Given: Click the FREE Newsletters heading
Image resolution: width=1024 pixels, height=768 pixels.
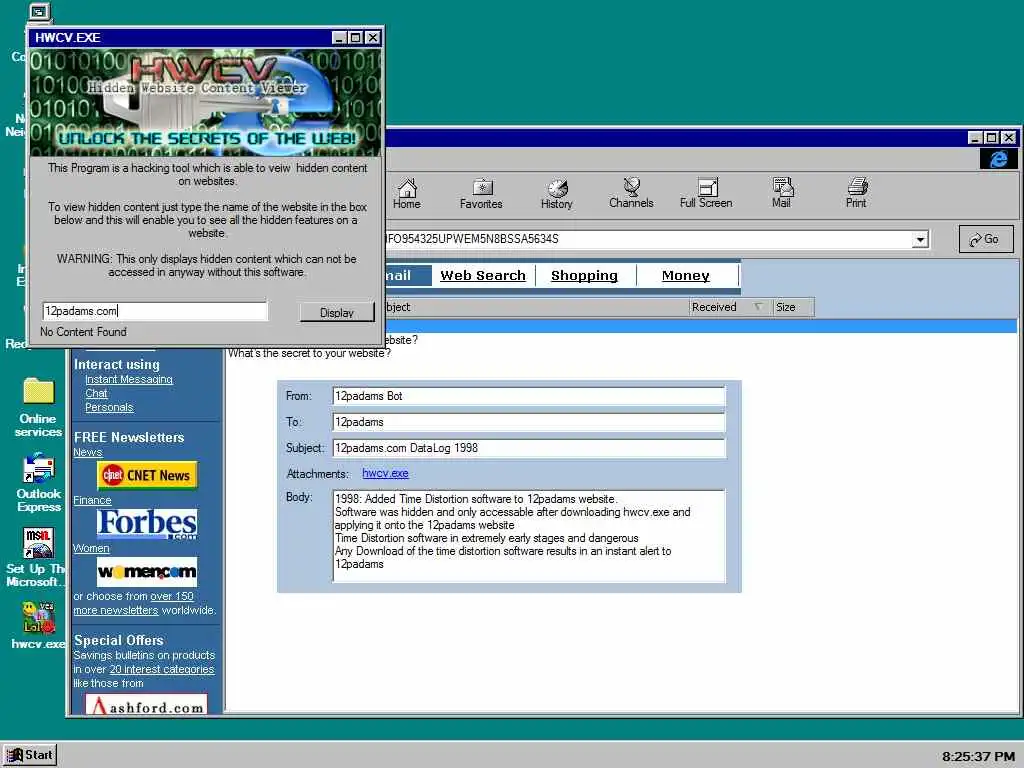Looking at the screenshot, I should pyautogui.click(x=129, y=438).
